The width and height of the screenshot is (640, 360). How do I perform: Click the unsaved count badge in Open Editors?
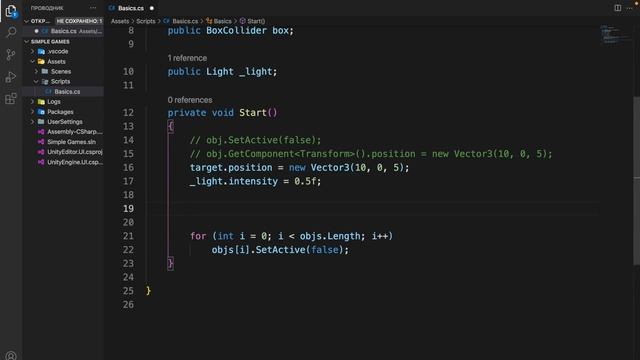(79, 21)
